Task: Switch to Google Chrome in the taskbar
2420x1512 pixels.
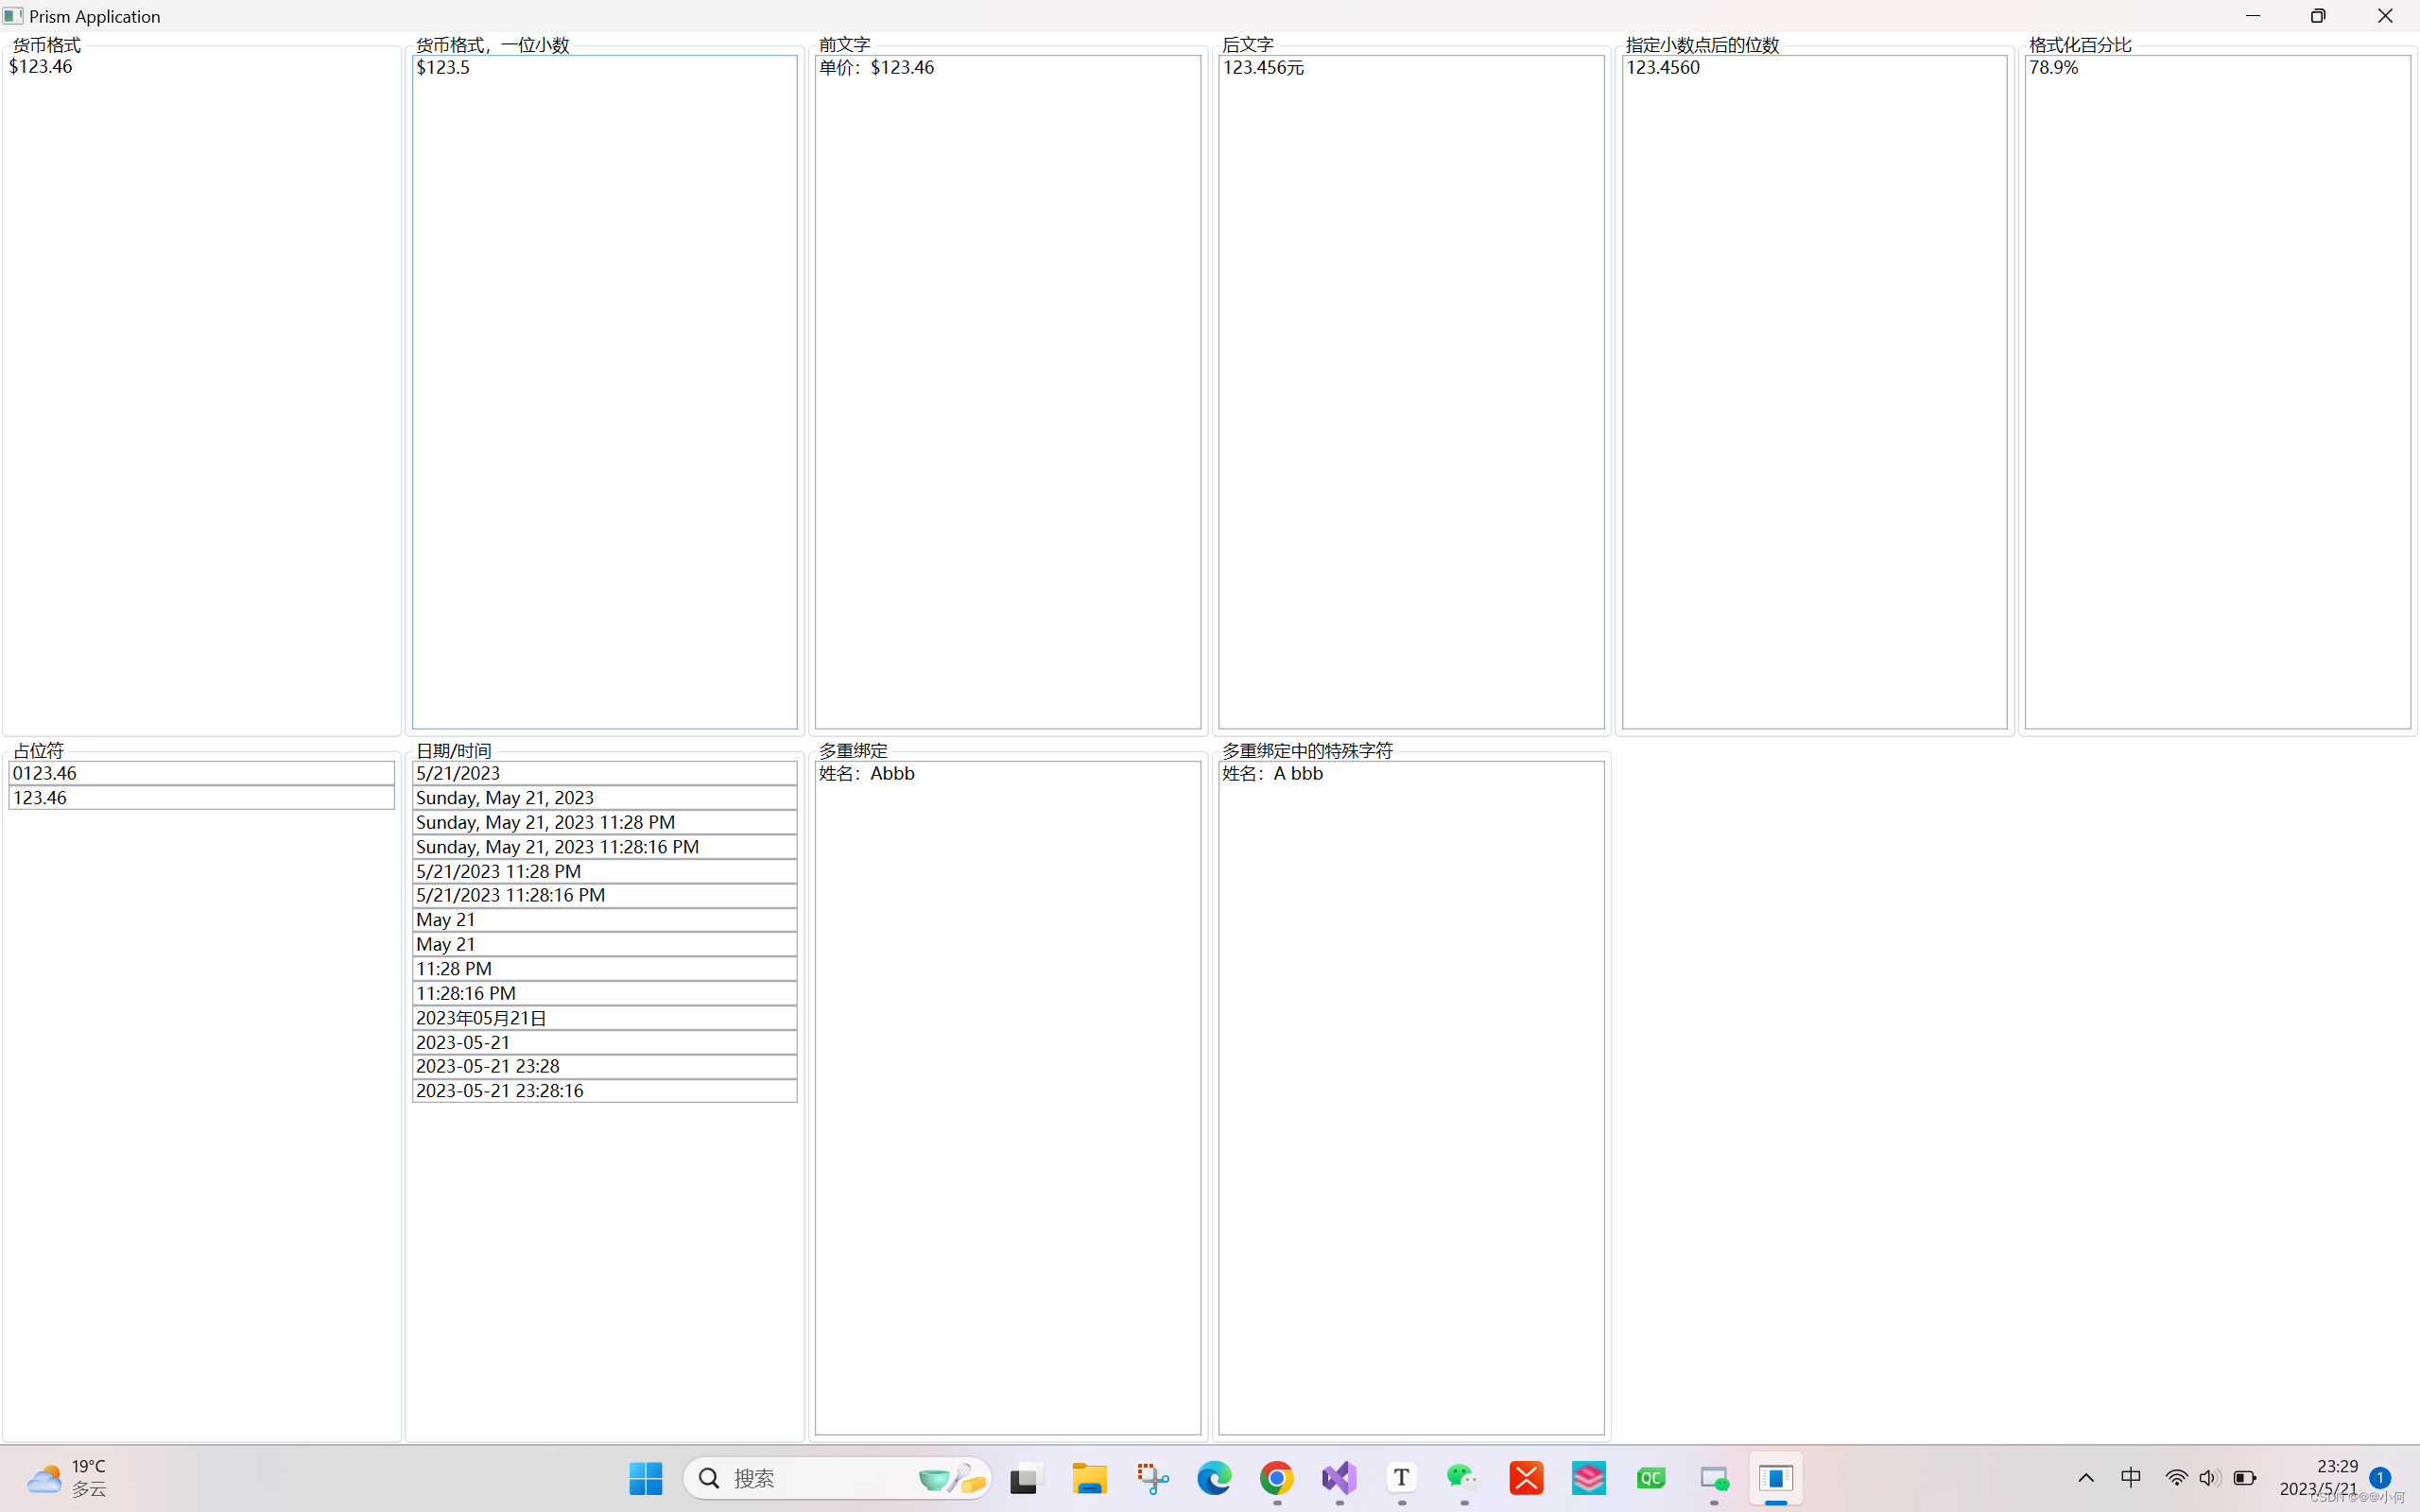Action: (x=1277, y=1478)
